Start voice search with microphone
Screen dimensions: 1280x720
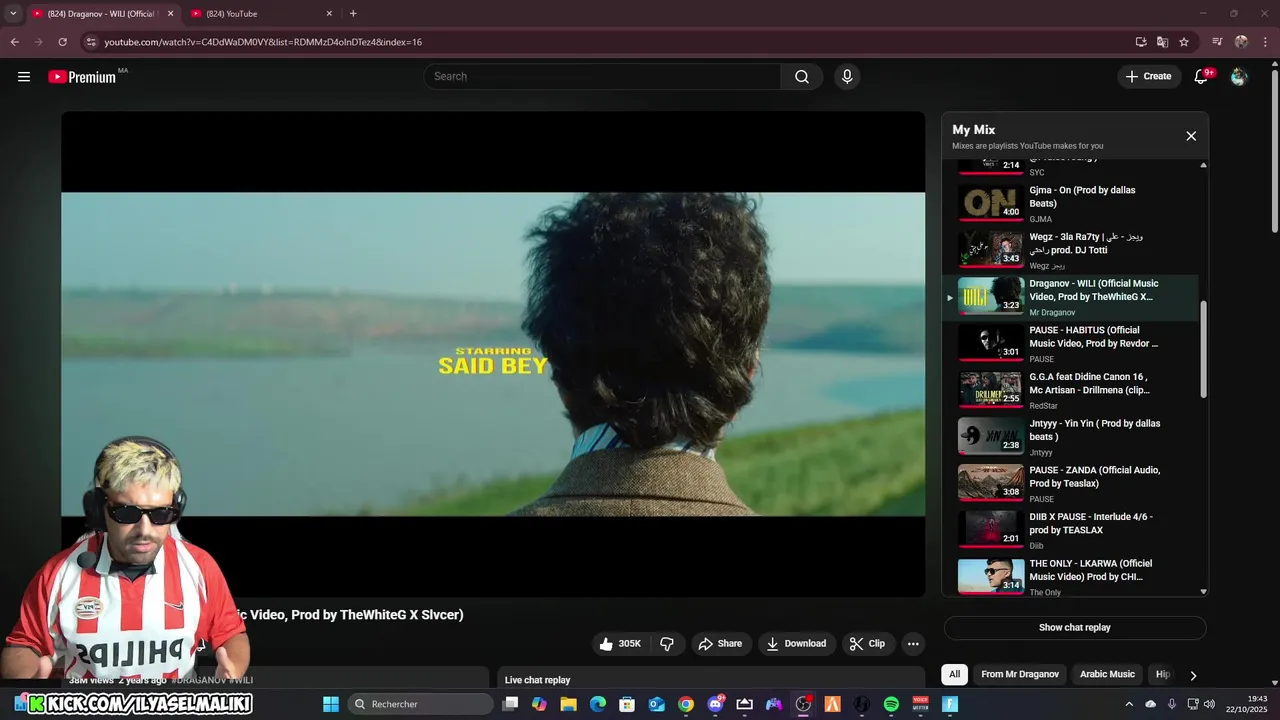[x=847, y=77]
